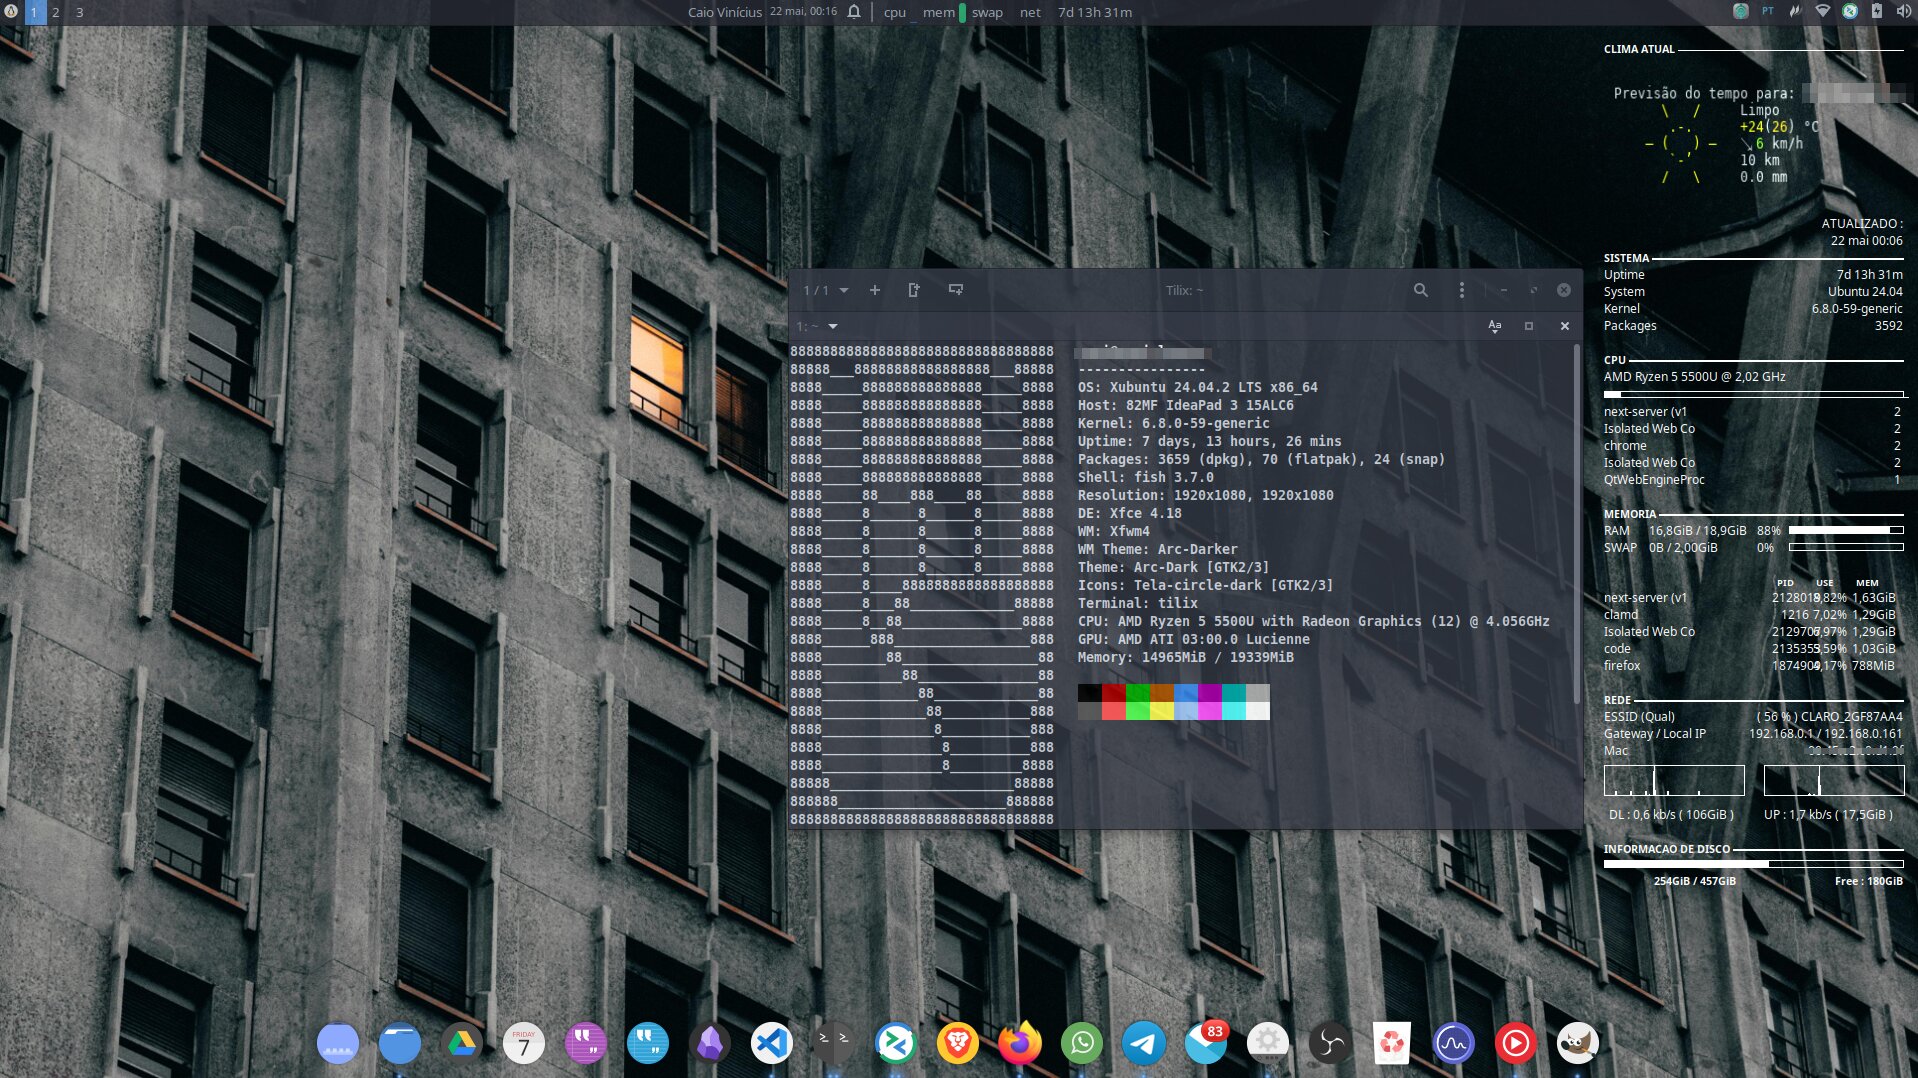Maximize the terminal pane in Tilix

[x=1529, y=326]
